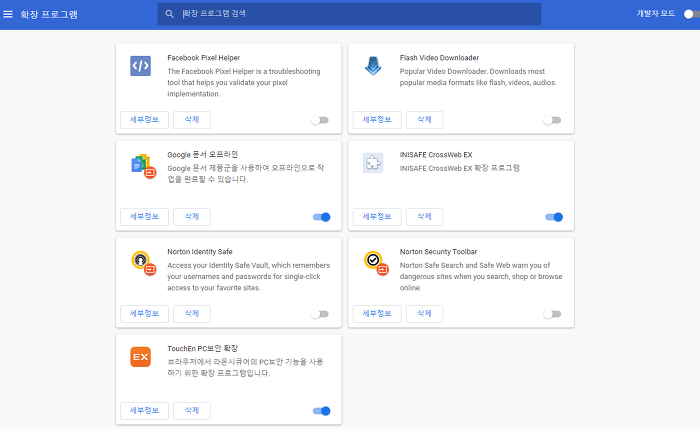Click the 개발자 모드 label

click(655, 13)
